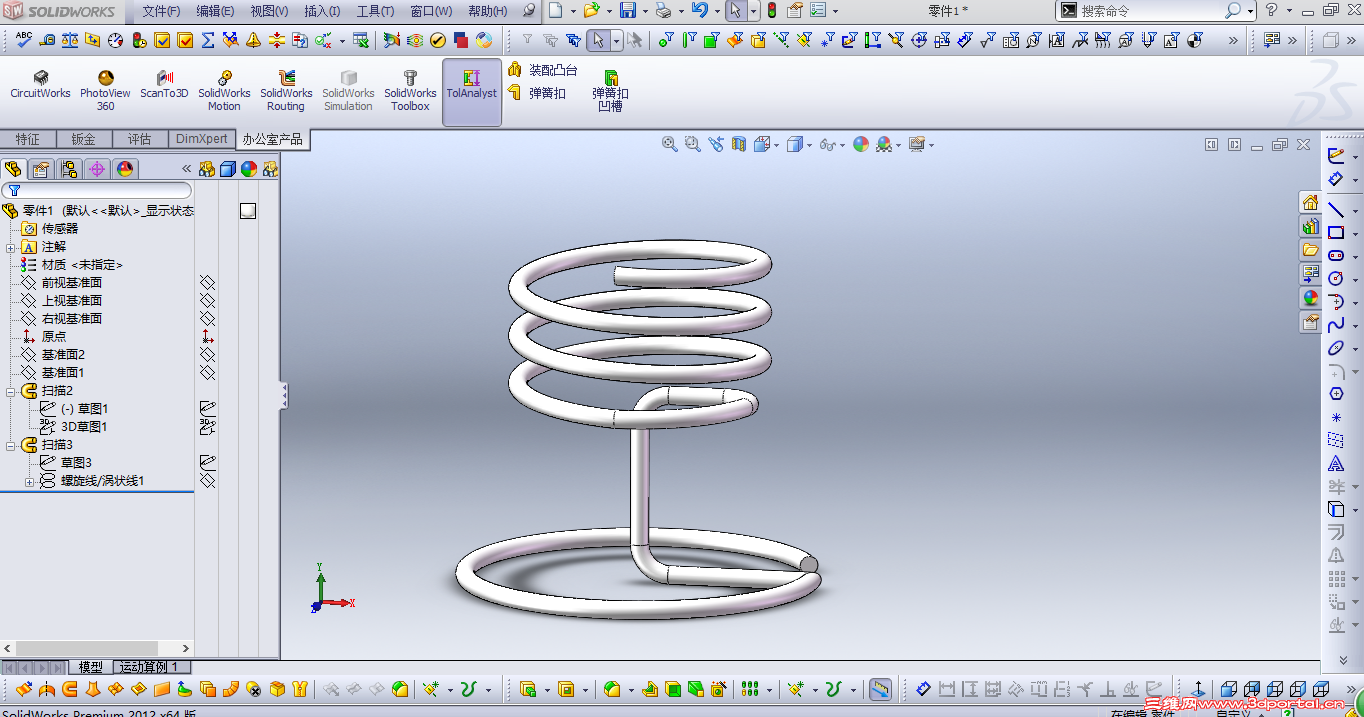Open the 插入(I) menu
1364x717 pixels.
322,11
